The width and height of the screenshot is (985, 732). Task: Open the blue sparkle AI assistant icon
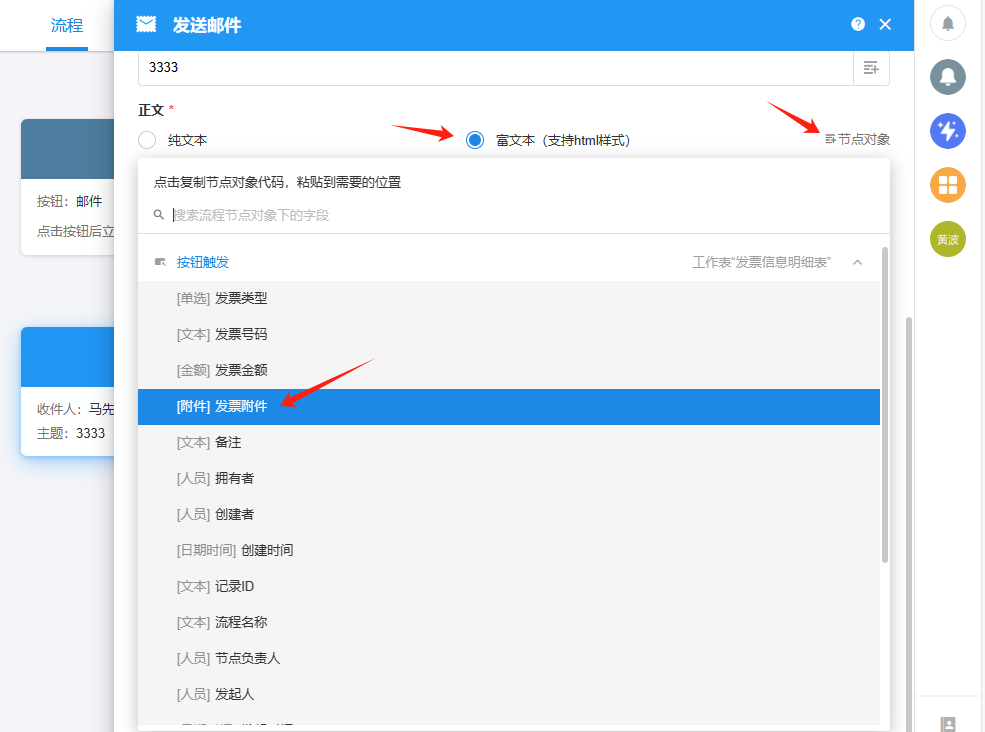click(x=948, y=131)
